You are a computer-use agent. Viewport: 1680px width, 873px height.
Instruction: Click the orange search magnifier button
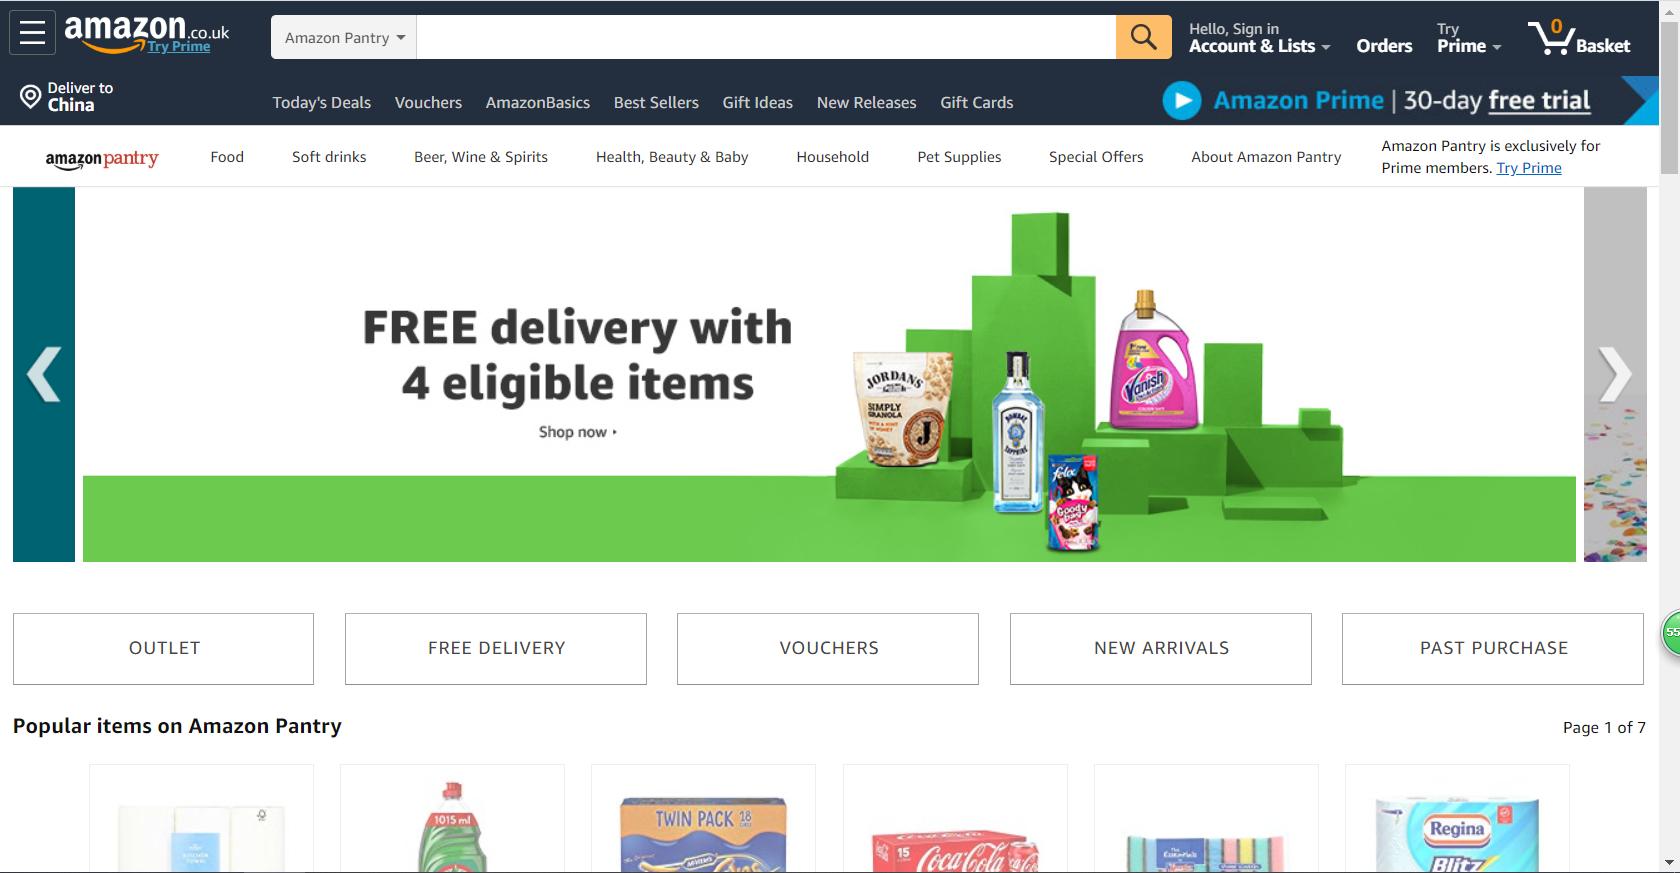point(1143,37)
